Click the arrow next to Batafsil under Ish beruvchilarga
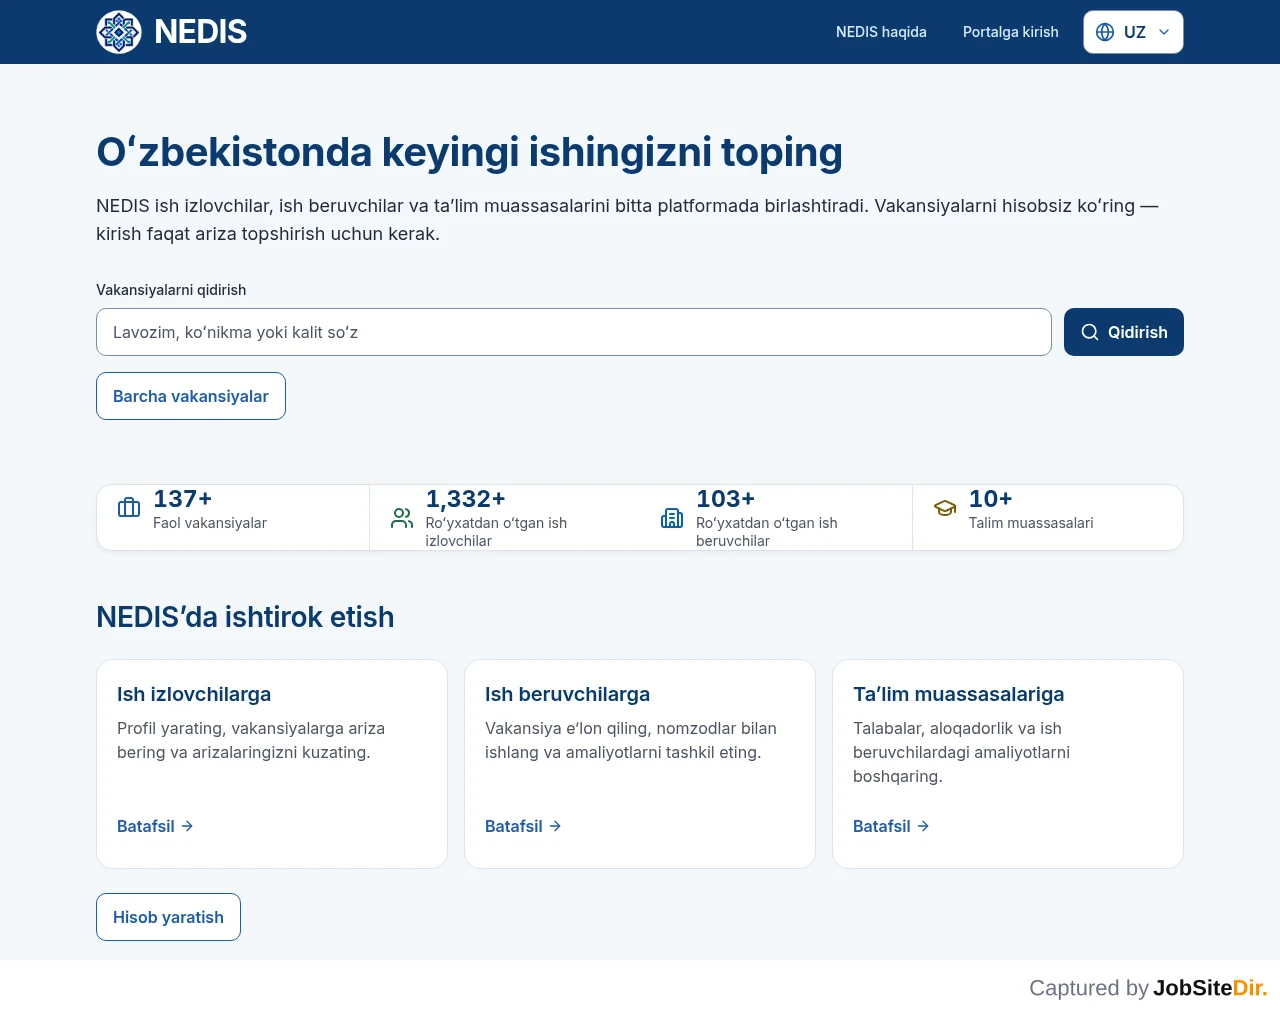Image resolution: width=1280 pixels, height=1018 pixels. 555,826
